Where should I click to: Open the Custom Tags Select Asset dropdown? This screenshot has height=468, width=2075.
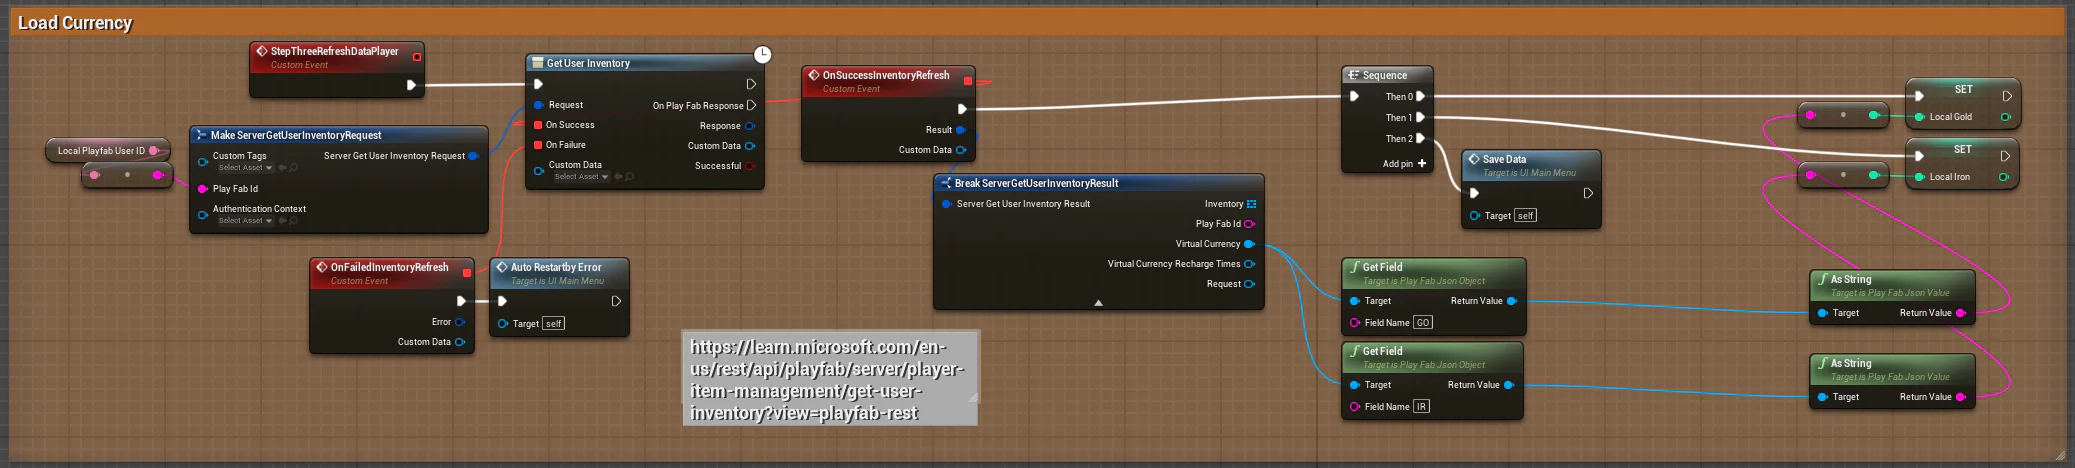coord(246,168)
